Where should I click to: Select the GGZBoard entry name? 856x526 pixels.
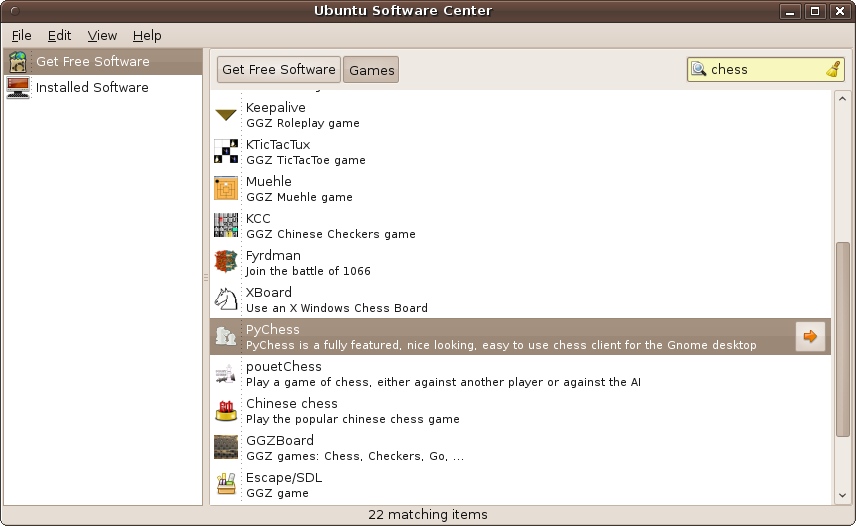pos(280,440)
